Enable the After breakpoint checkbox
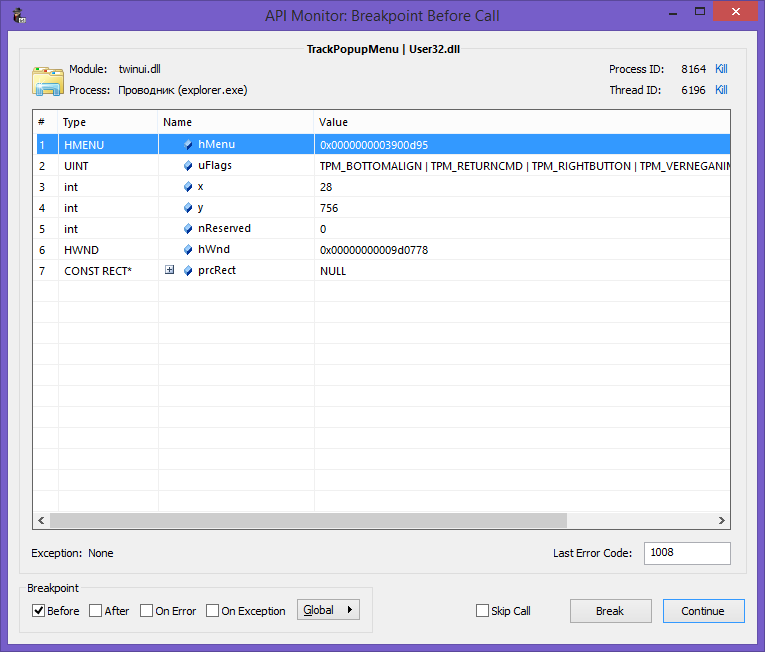This screenshot has width=765, height=652. tap(95, 611)
